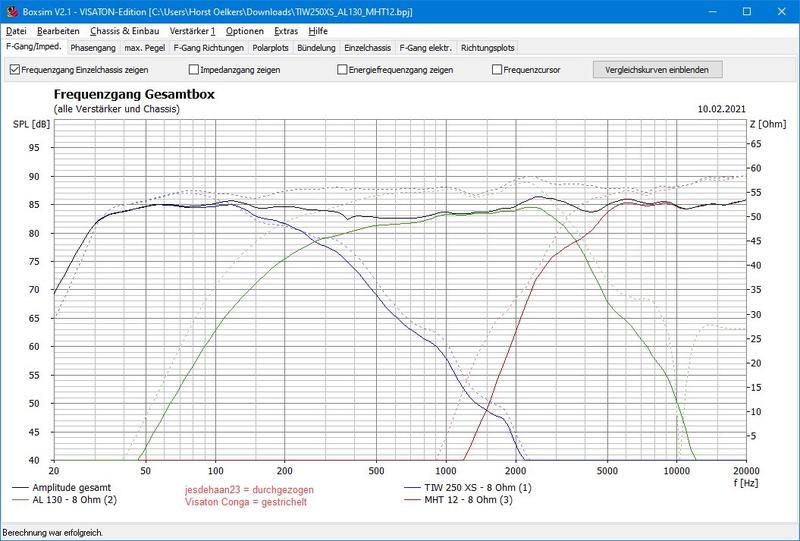The image size is (800, 541).
Task: Click the Vergleichskurven einblenden button
Action: click(x=657, y=70)
